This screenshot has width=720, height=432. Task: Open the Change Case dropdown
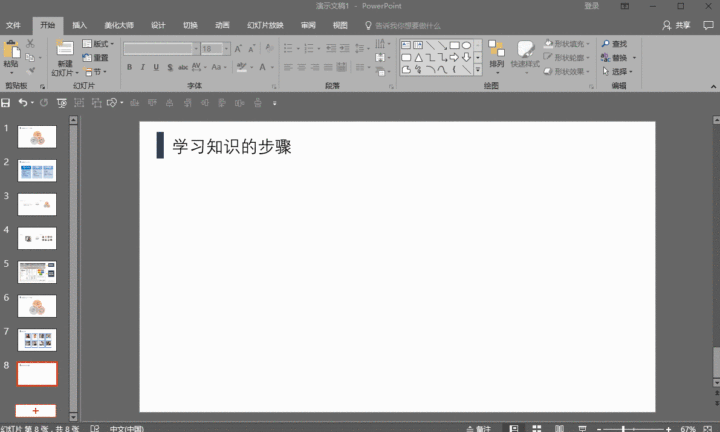pos(219,67)
